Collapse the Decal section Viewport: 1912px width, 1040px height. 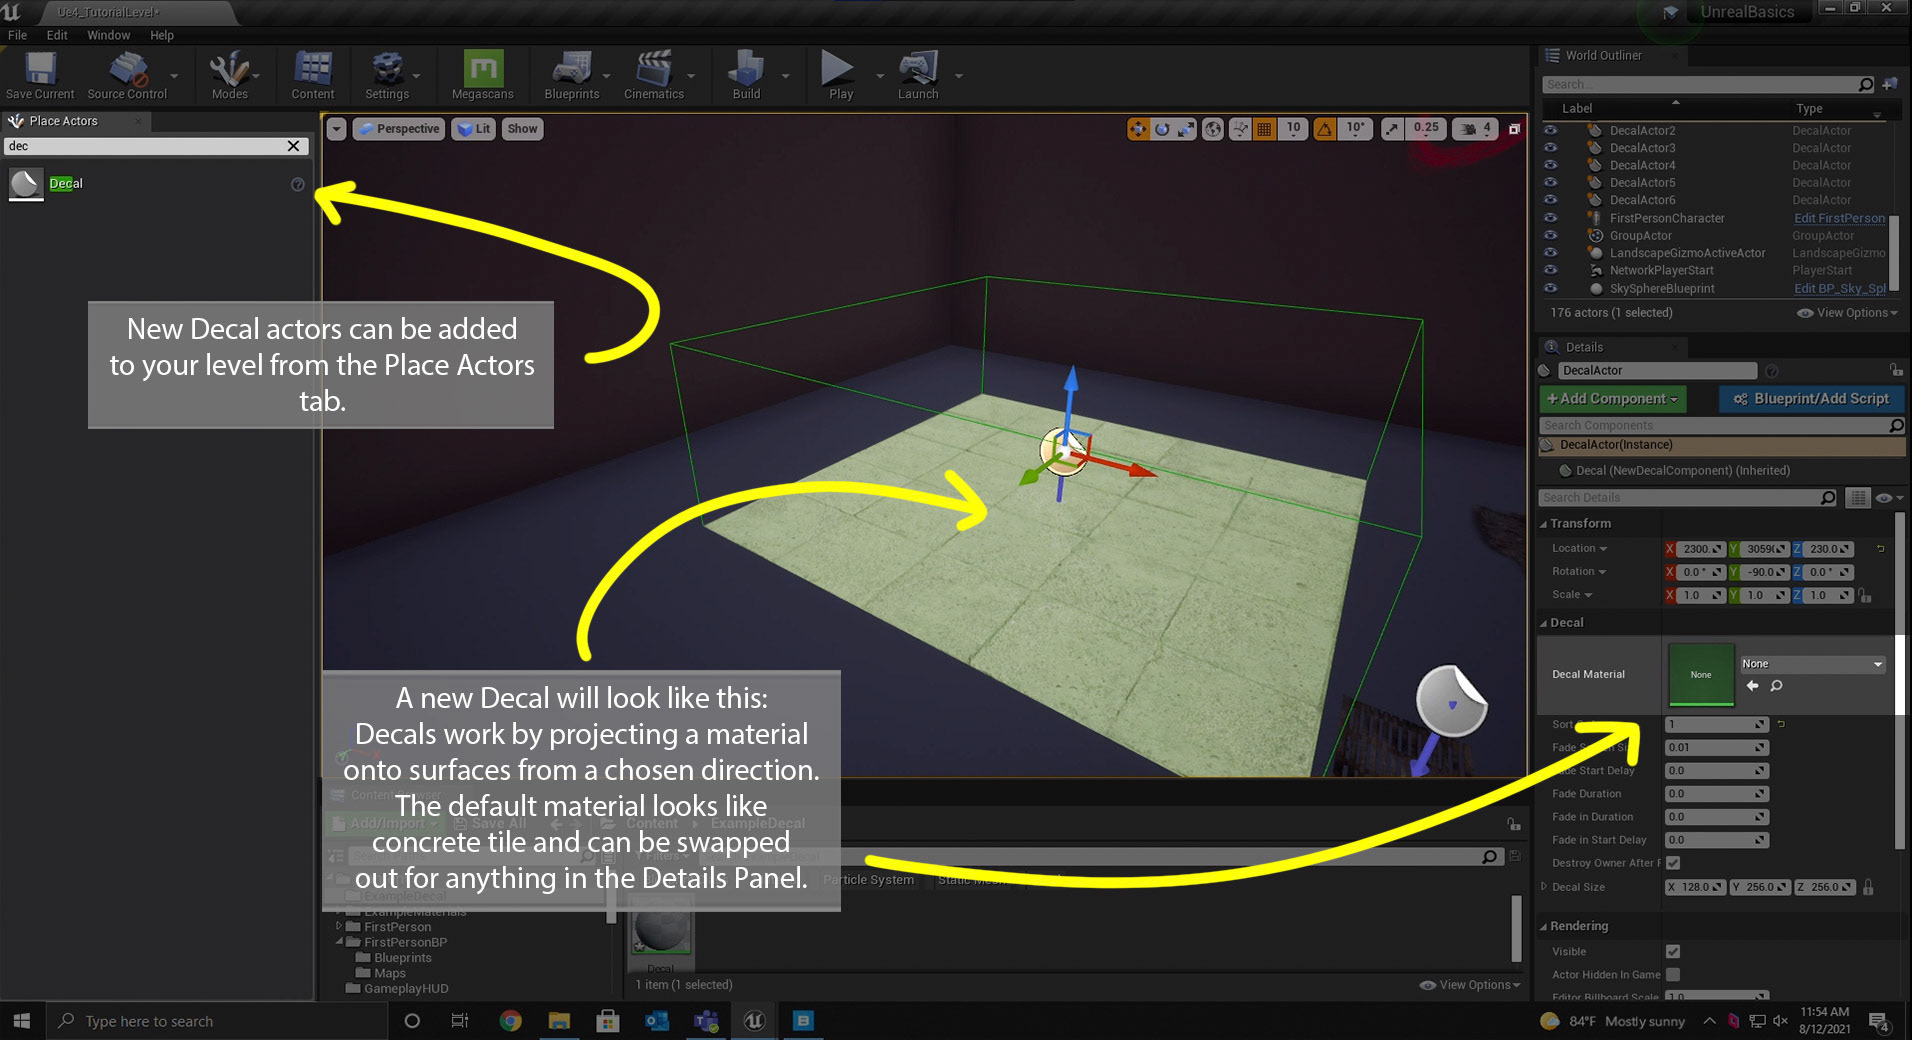coord(1543,623)
